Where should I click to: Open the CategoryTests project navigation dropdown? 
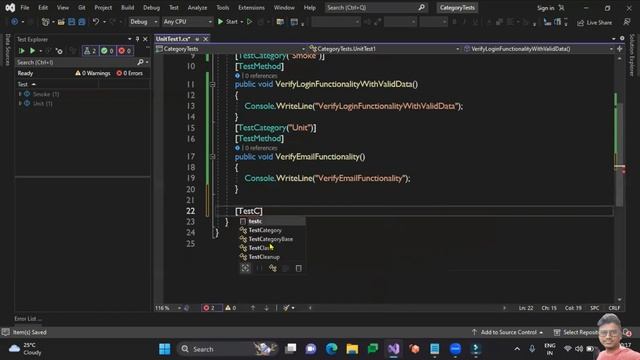230,49
